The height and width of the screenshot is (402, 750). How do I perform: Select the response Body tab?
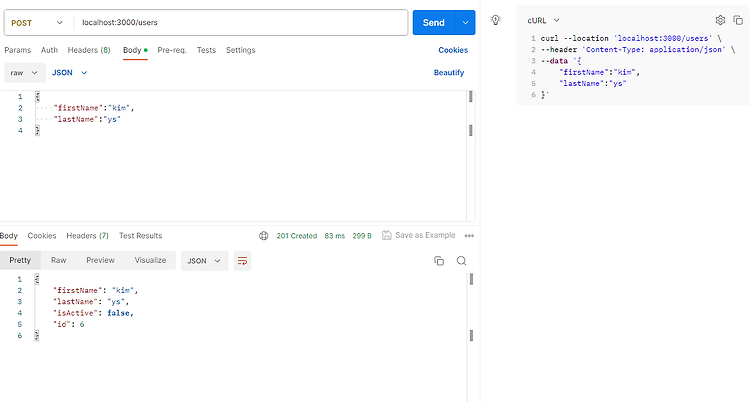click(x=9, y=235)
